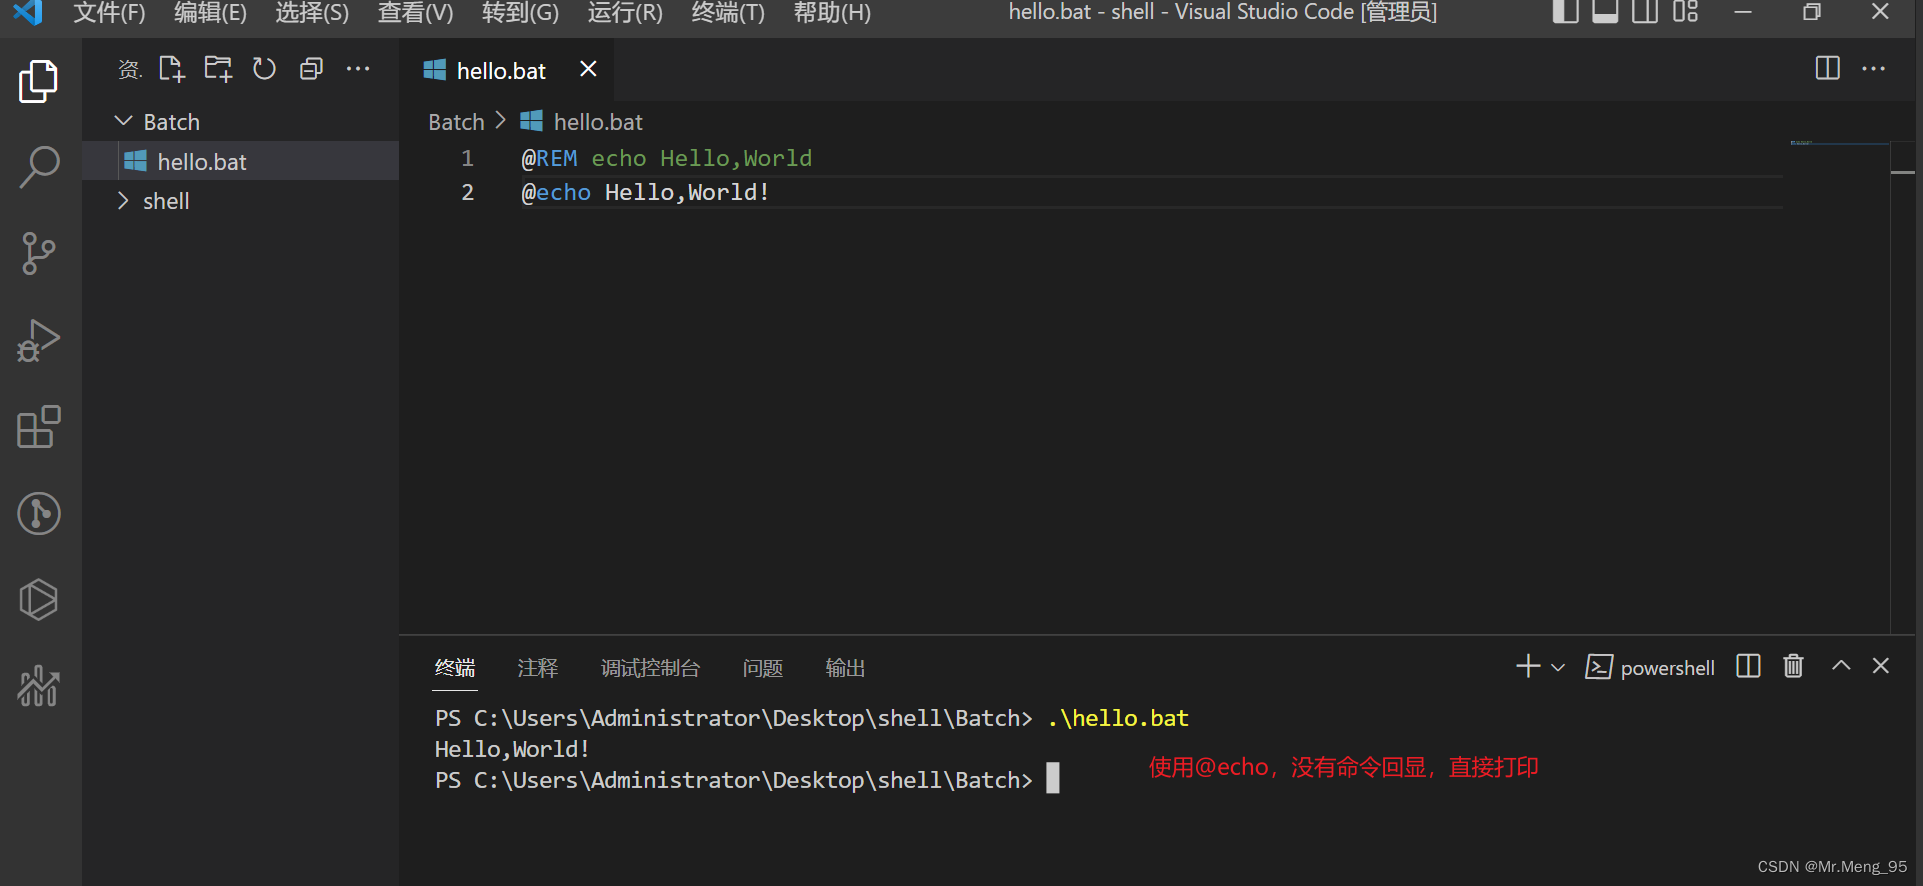1923x886 pixels.
Task: Maximize the terminal panel size
Action: [1840, 666]
